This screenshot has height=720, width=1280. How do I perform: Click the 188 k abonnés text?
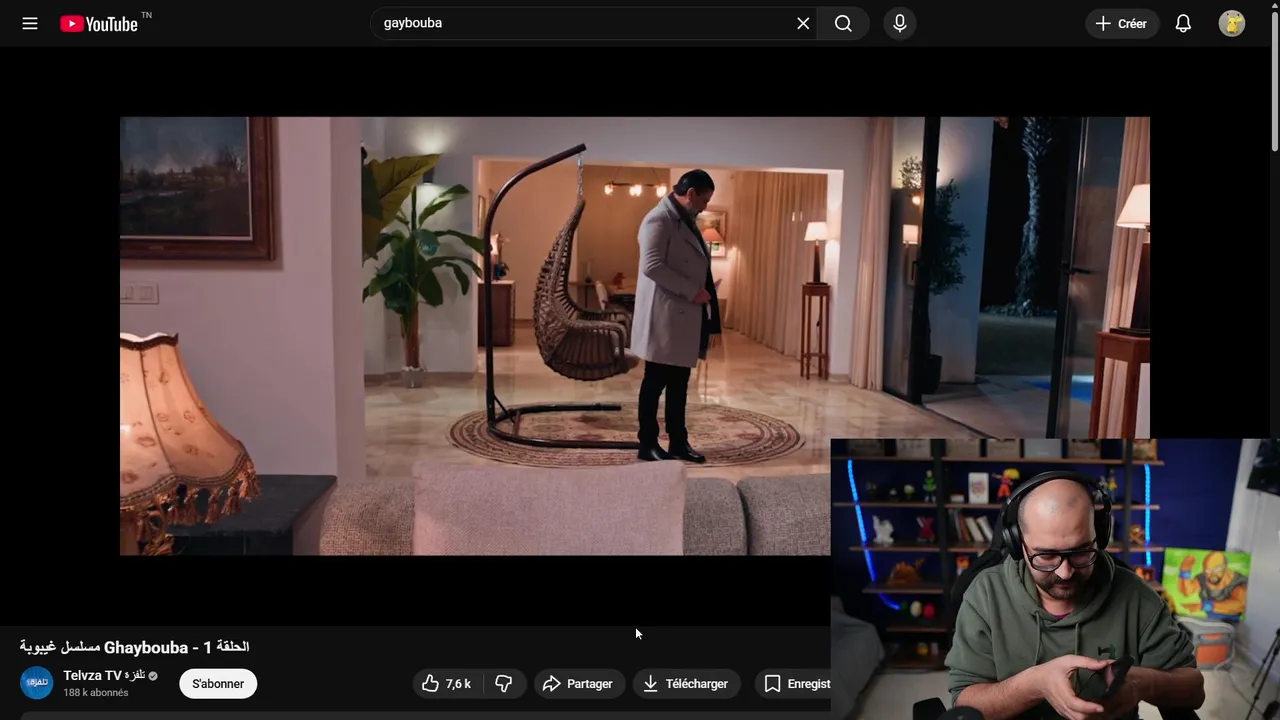pos(96,693)
